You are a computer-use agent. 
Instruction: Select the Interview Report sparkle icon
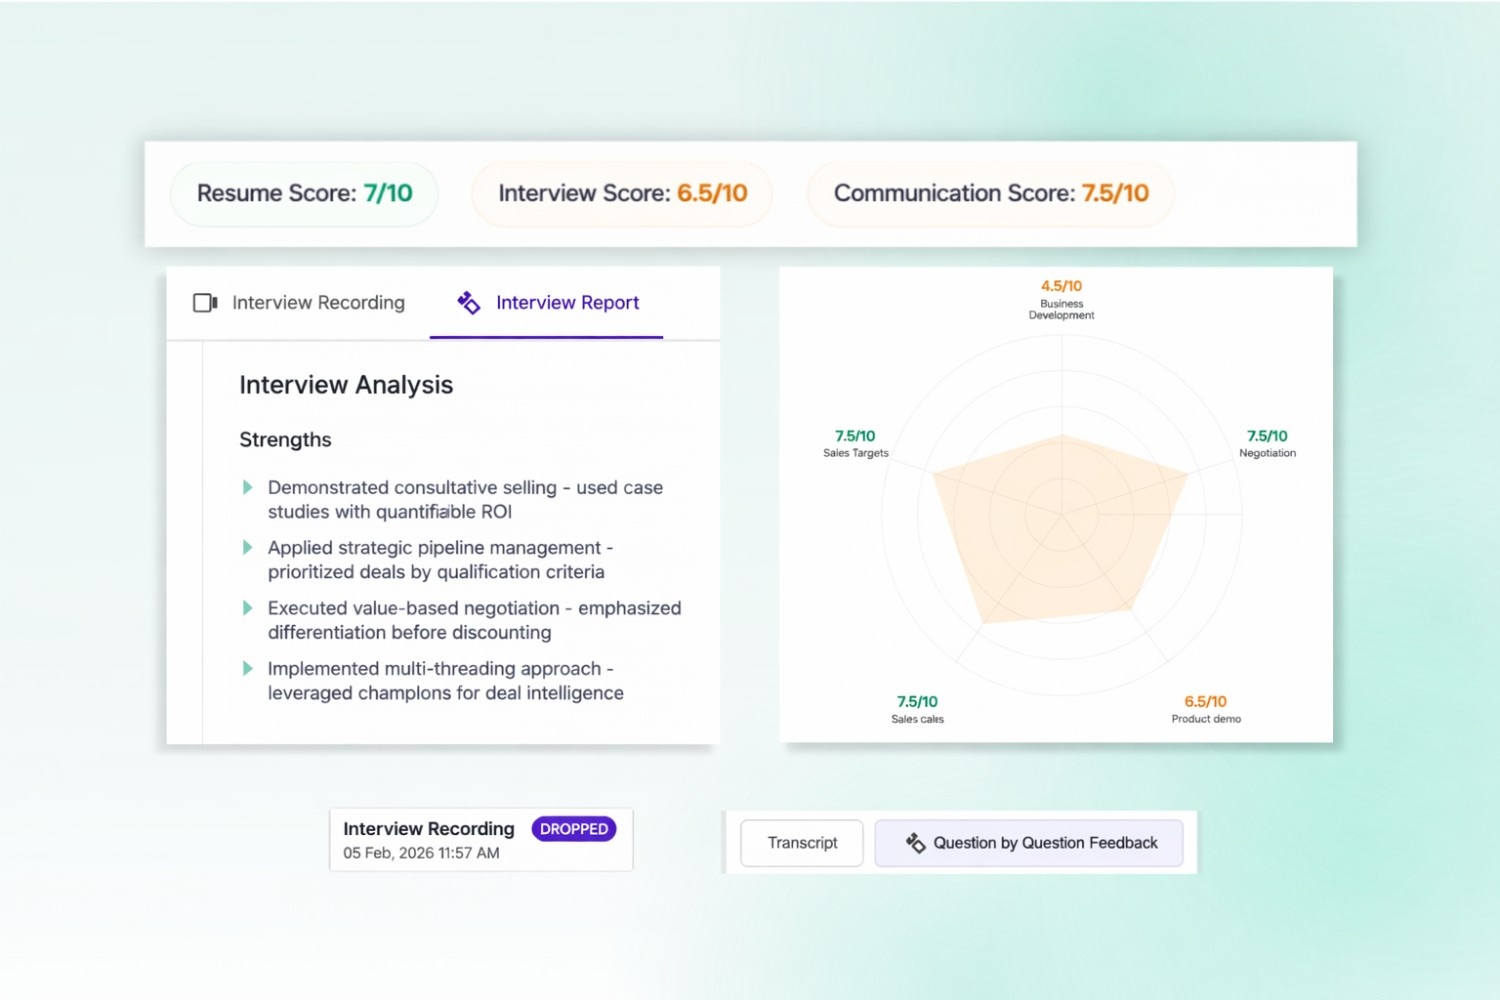pos(468,302)
